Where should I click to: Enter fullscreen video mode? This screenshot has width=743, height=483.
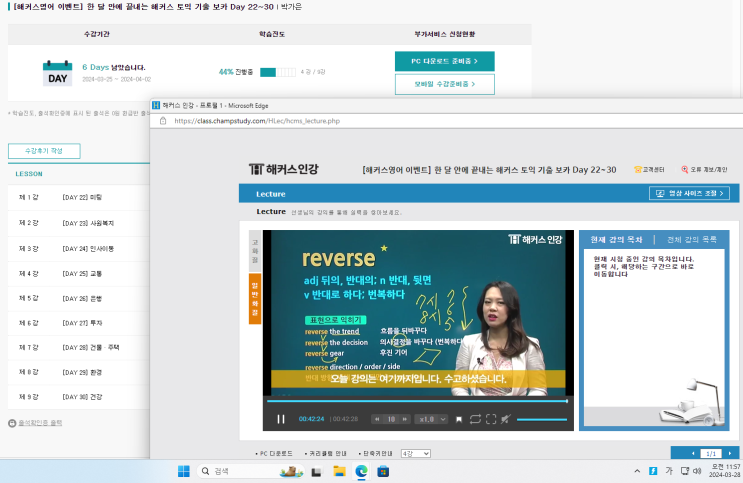(x=491, y=419)
